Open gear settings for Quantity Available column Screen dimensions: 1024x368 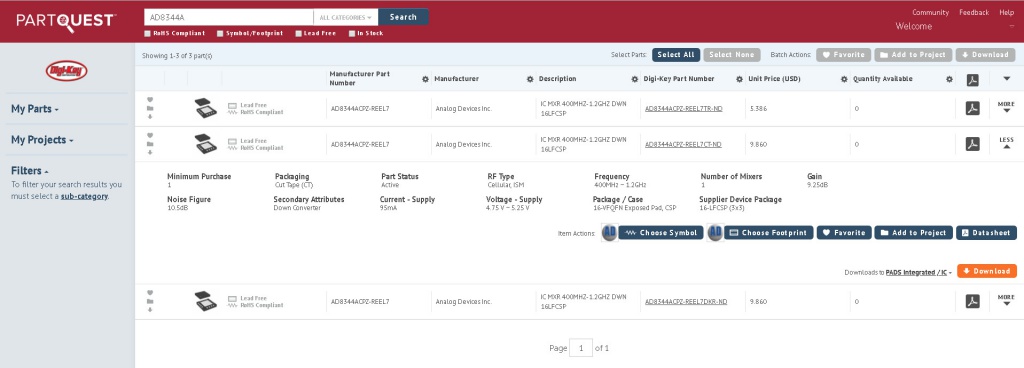[949, 79]
